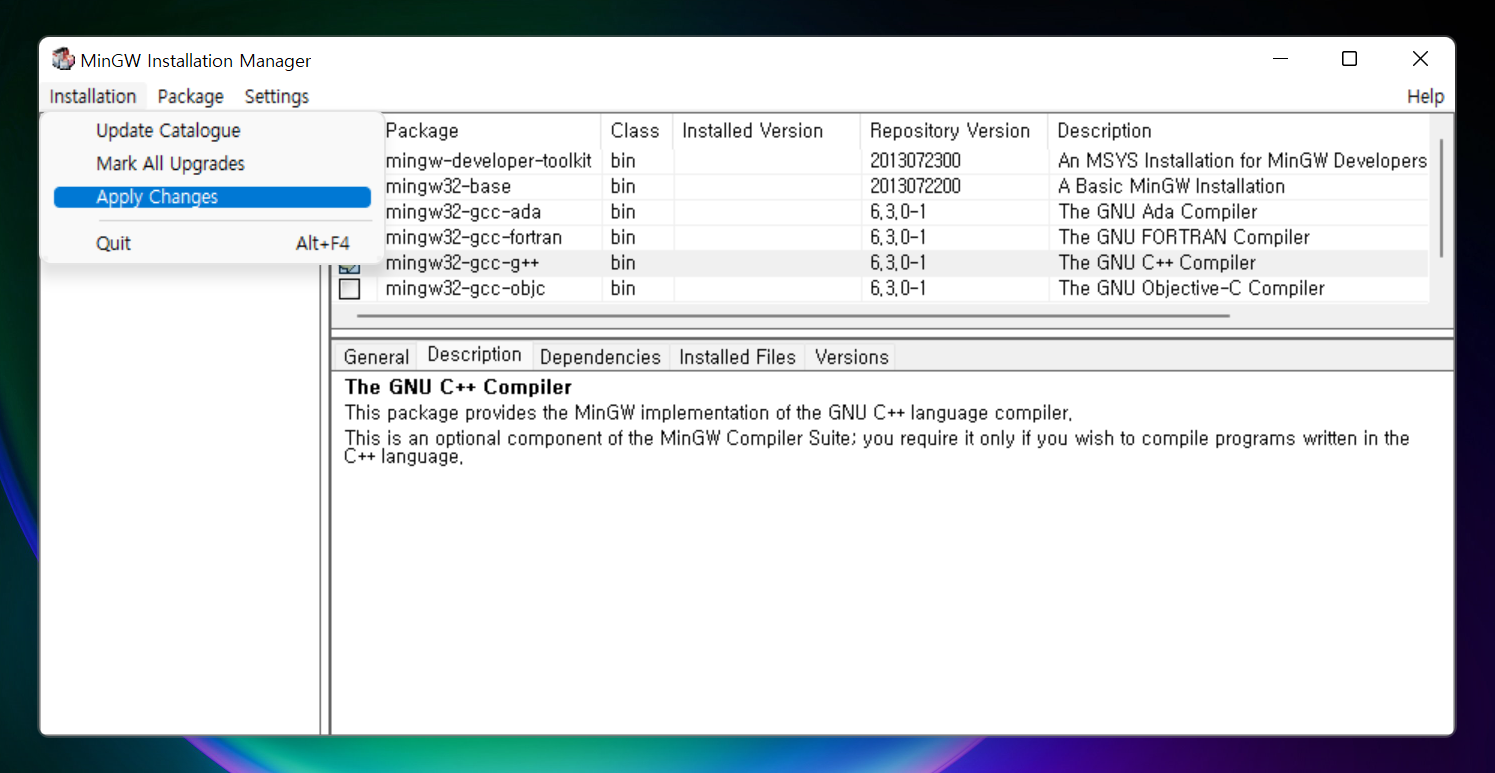The image size is (1495, 773).
Task: Click Apply Changes in the Installation menu
Action: (x=212, y=197)
